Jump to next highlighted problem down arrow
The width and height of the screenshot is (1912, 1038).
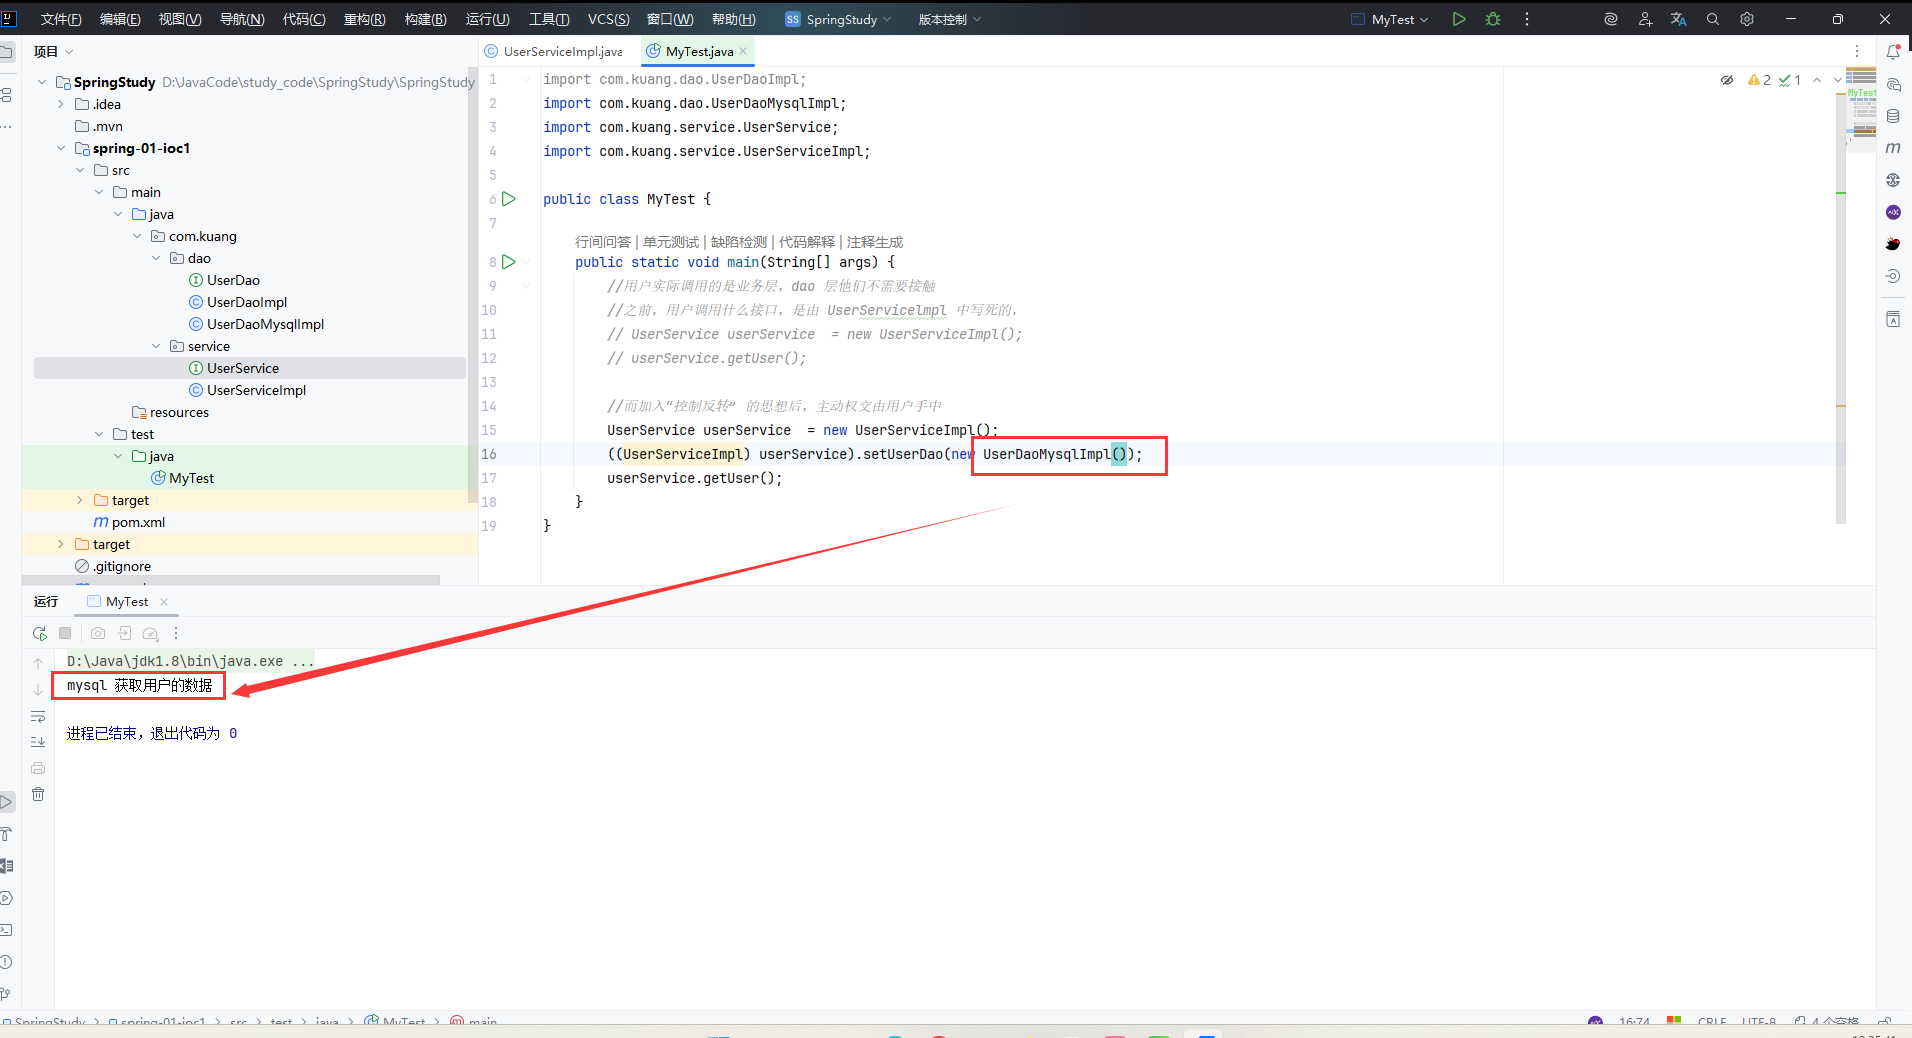pos(1837,80)
